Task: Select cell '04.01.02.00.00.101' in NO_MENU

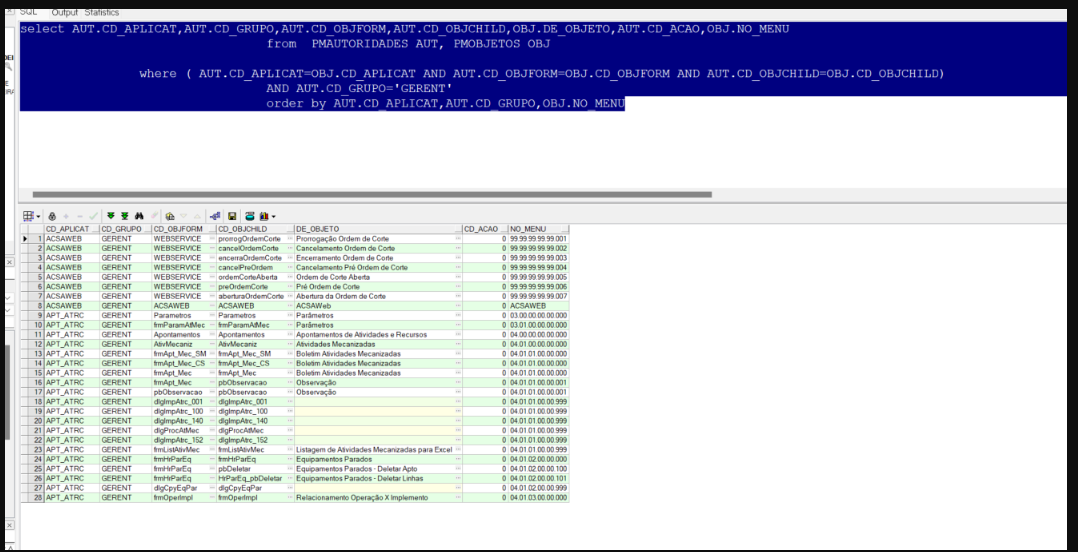Action: (x=538, y=478)
